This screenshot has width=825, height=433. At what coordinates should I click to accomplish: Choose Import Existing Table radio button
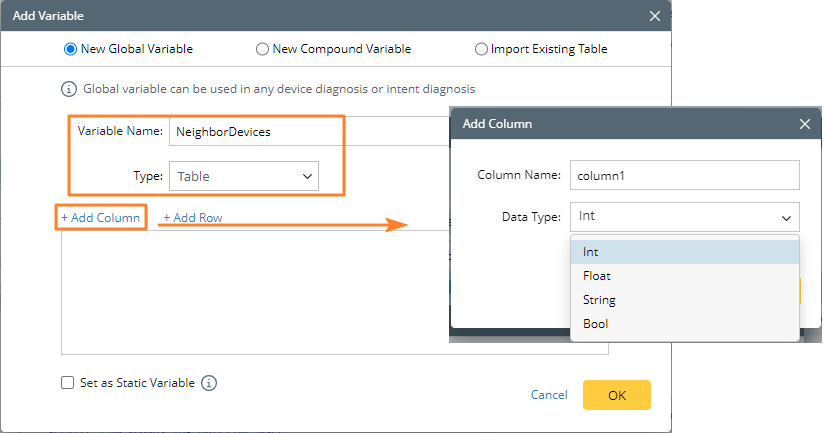click(x=482, y=49)
